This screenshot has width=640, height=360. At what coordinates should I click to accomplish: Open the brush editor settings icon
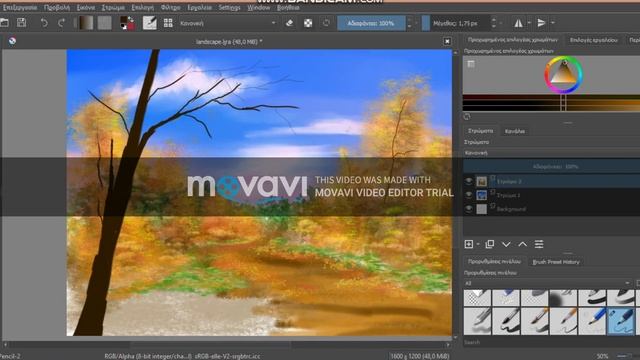[x=149, y=23]
